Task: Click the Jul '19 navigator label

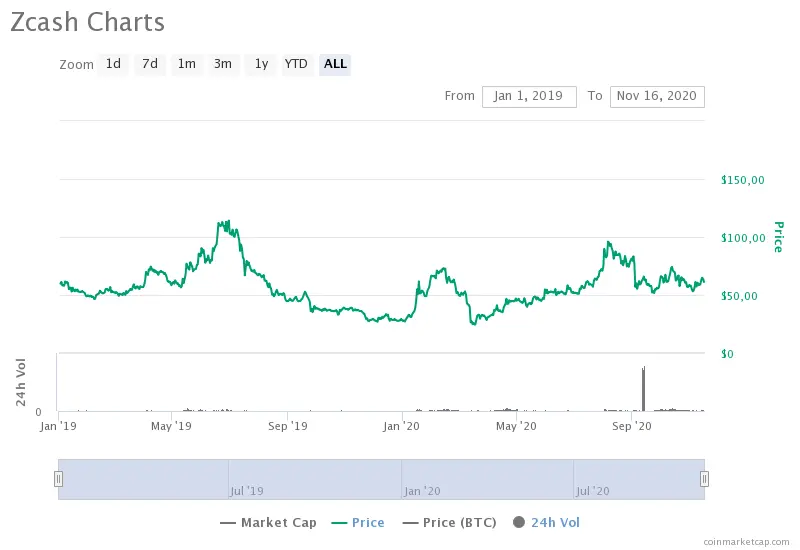Action: [247, 491]
